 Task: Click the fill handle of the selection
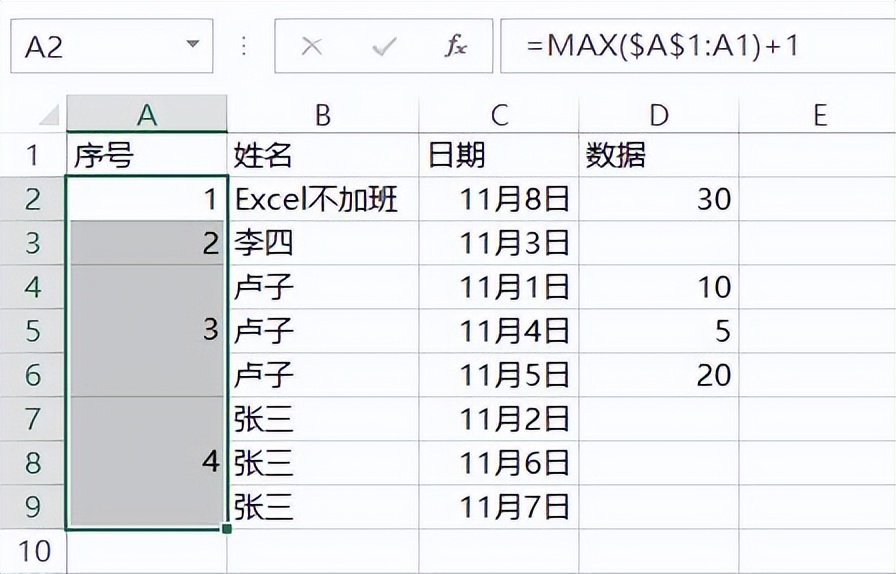[227, 529]
